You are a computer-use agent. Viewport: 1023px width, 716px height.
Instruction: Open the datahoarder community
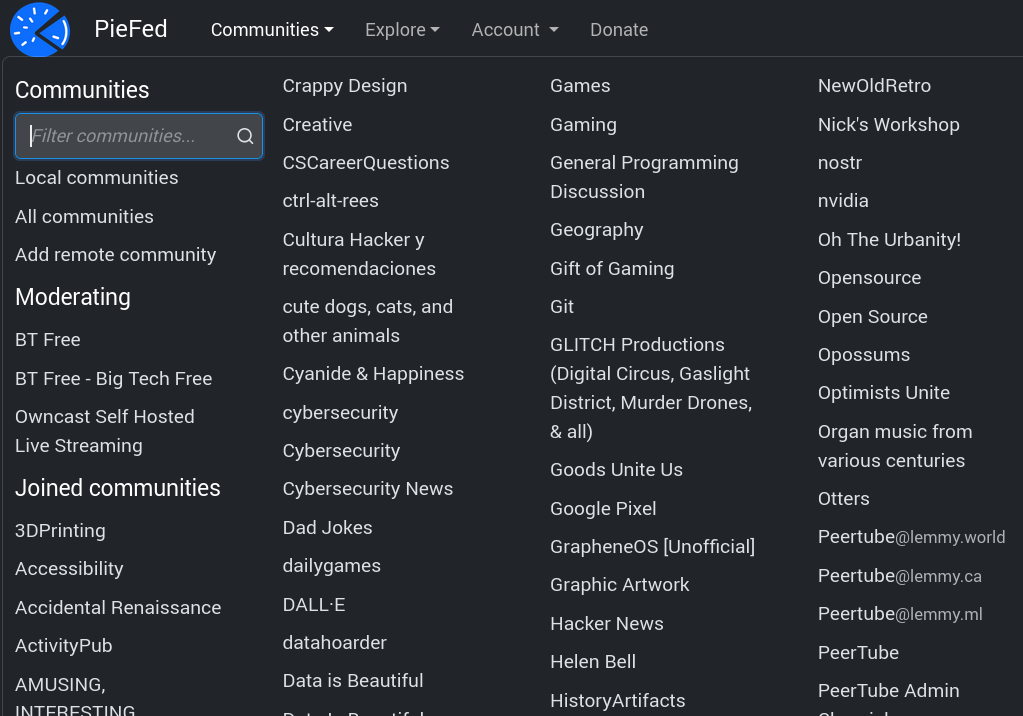[x=335, y=643]
